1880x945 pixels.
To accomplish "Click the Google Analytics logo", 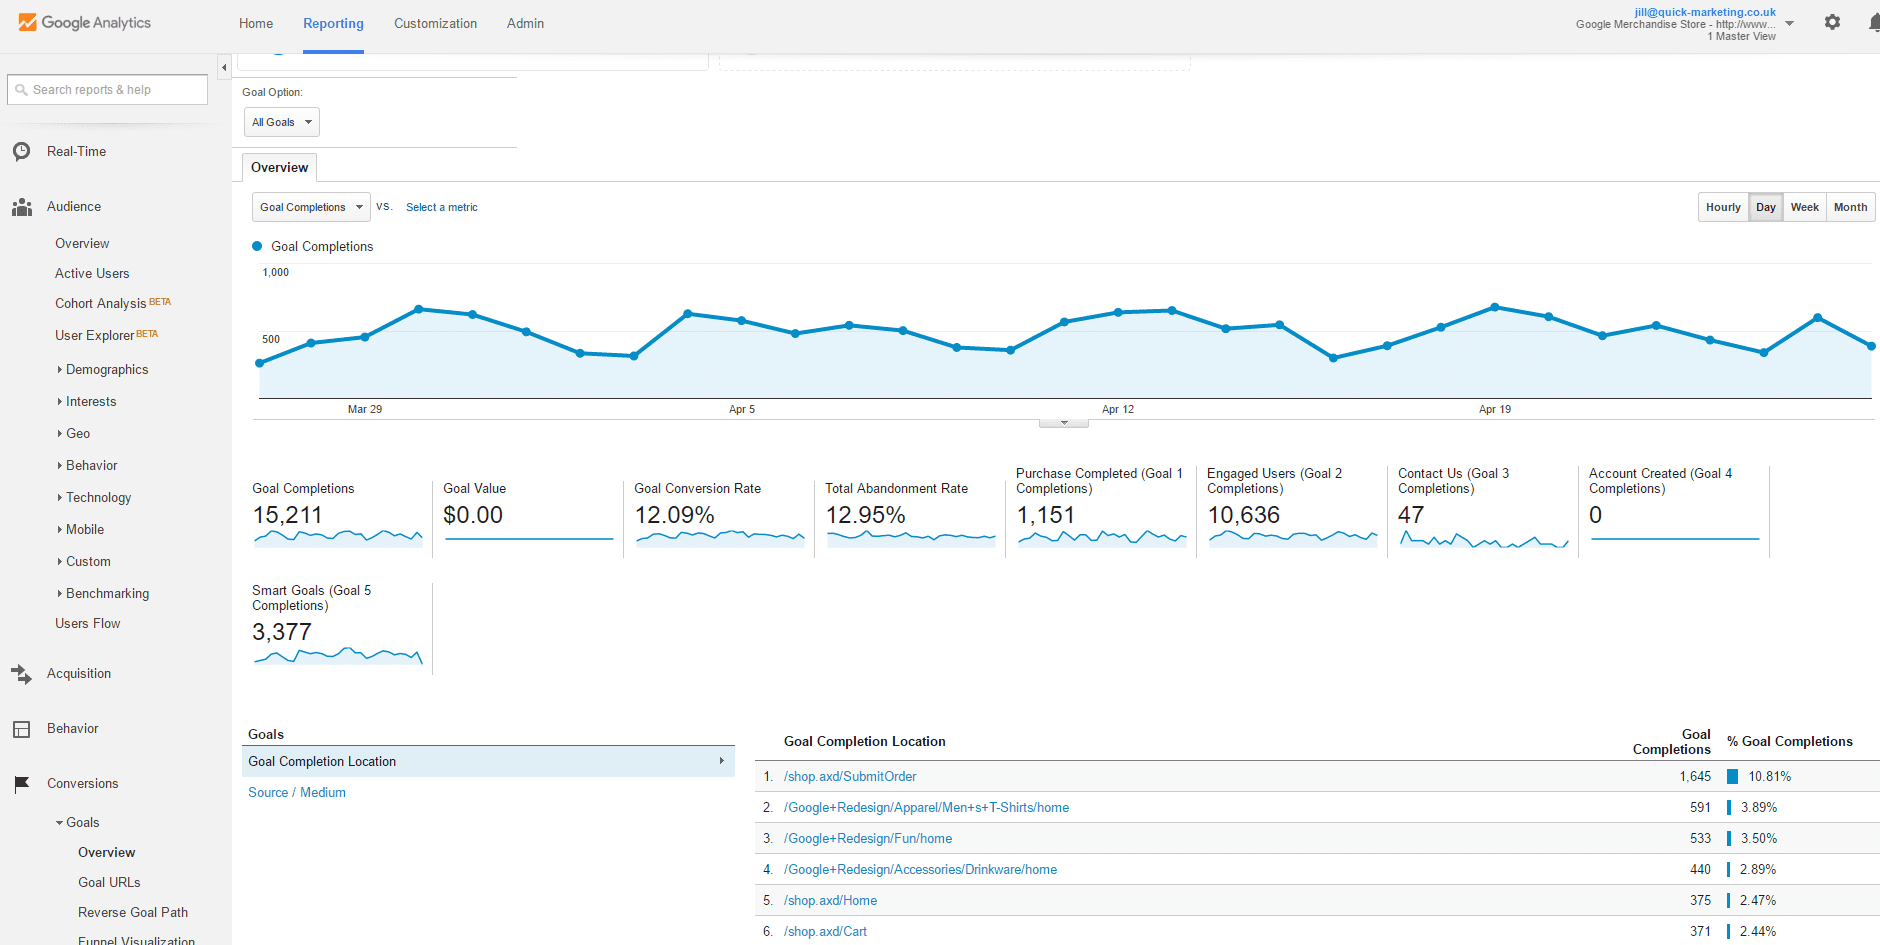I will (84, 22).
